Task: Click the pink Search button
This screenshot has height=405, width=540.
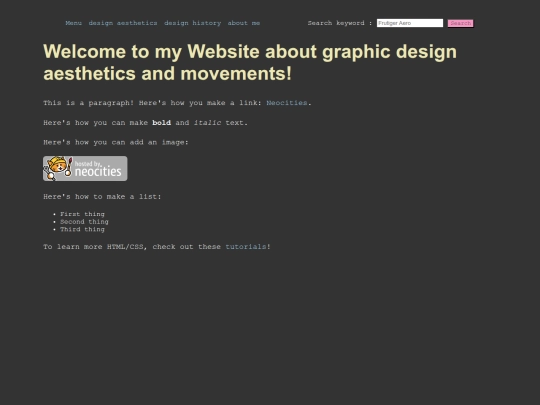Action: click(460, 23)
